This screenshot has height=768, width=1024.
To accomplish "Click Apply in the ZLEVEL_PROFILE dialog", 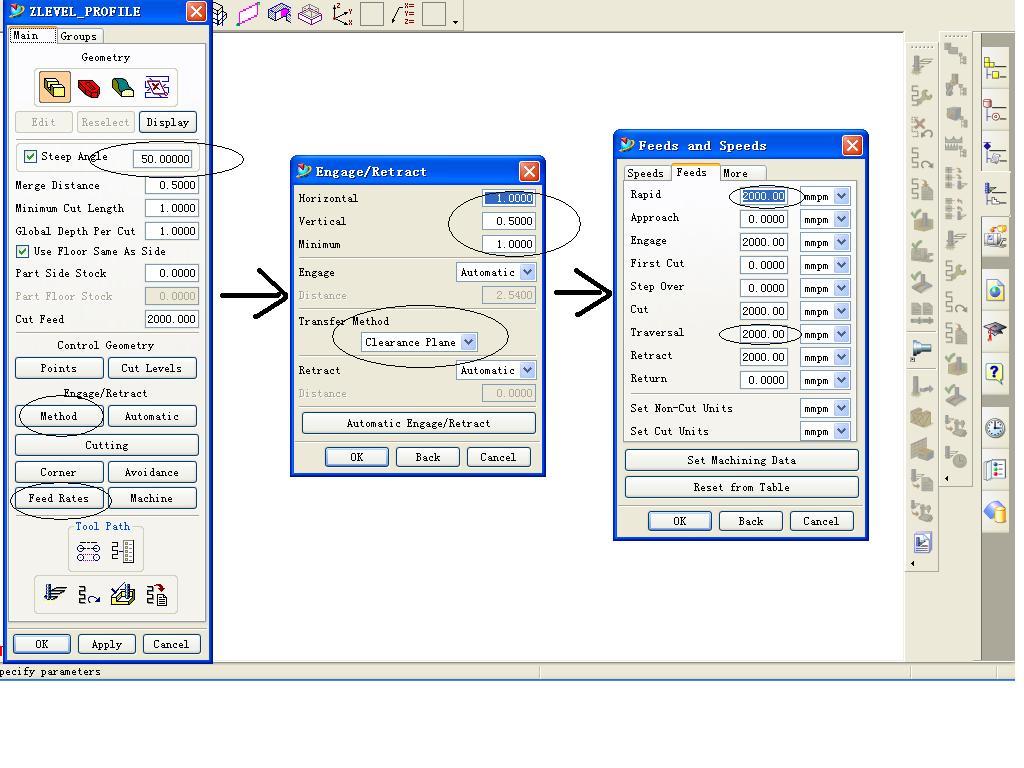I will 106,644.
